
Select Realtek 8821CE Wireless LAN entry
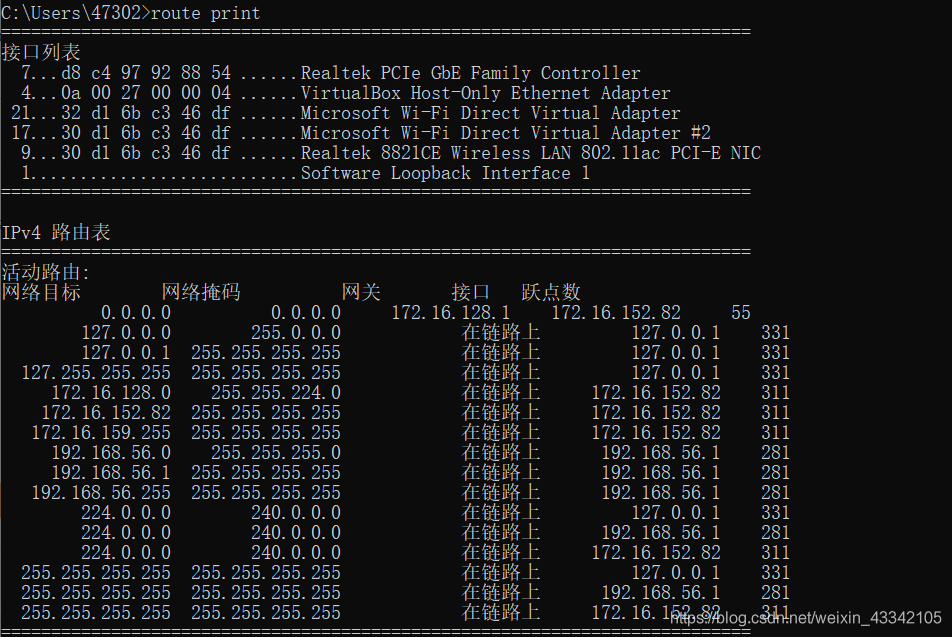(x=530, y=153)
